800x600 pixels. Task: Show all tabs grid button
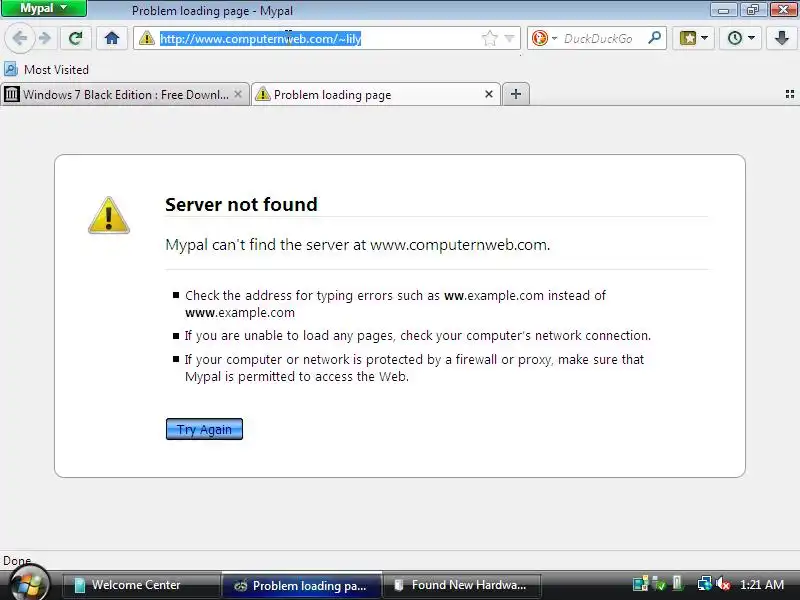click(790, 94)
